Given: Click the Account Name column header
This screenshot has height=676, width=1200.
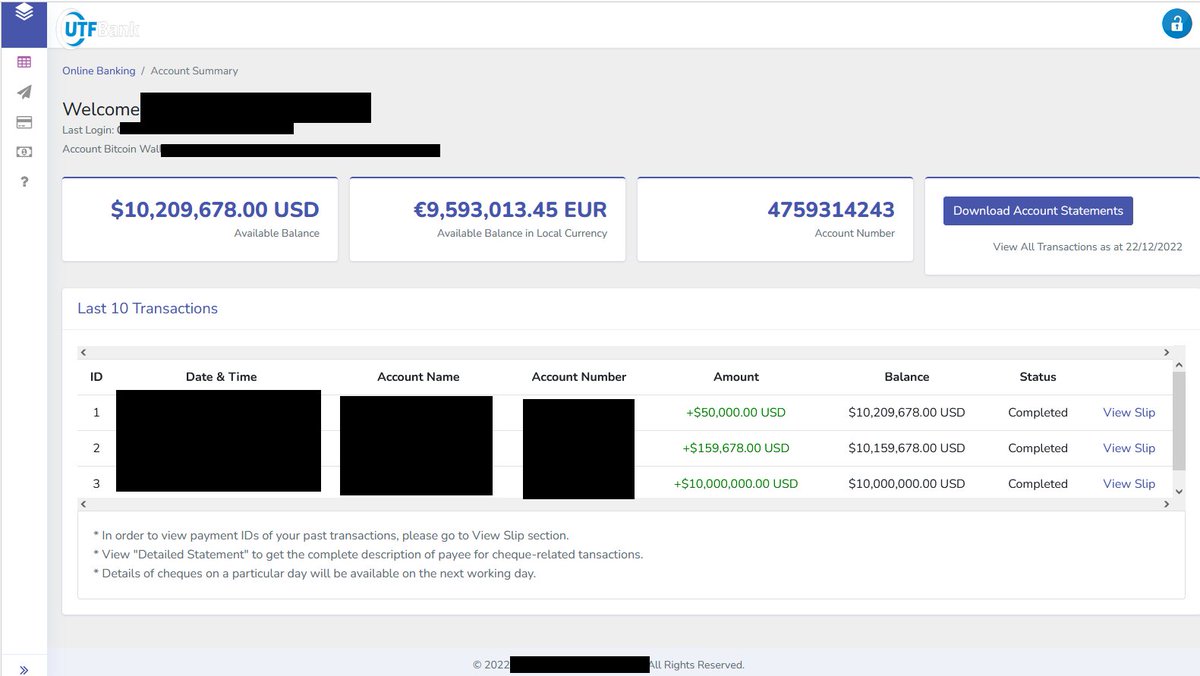Looking at the screenshot, I should (x=418, y=377).
